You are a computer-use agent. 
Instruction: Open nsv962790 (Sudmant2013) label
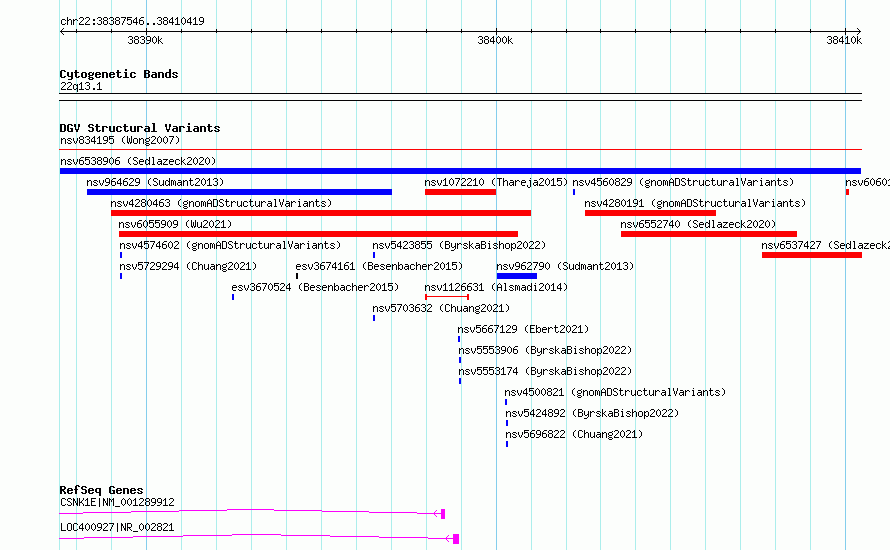coord(565,266)
